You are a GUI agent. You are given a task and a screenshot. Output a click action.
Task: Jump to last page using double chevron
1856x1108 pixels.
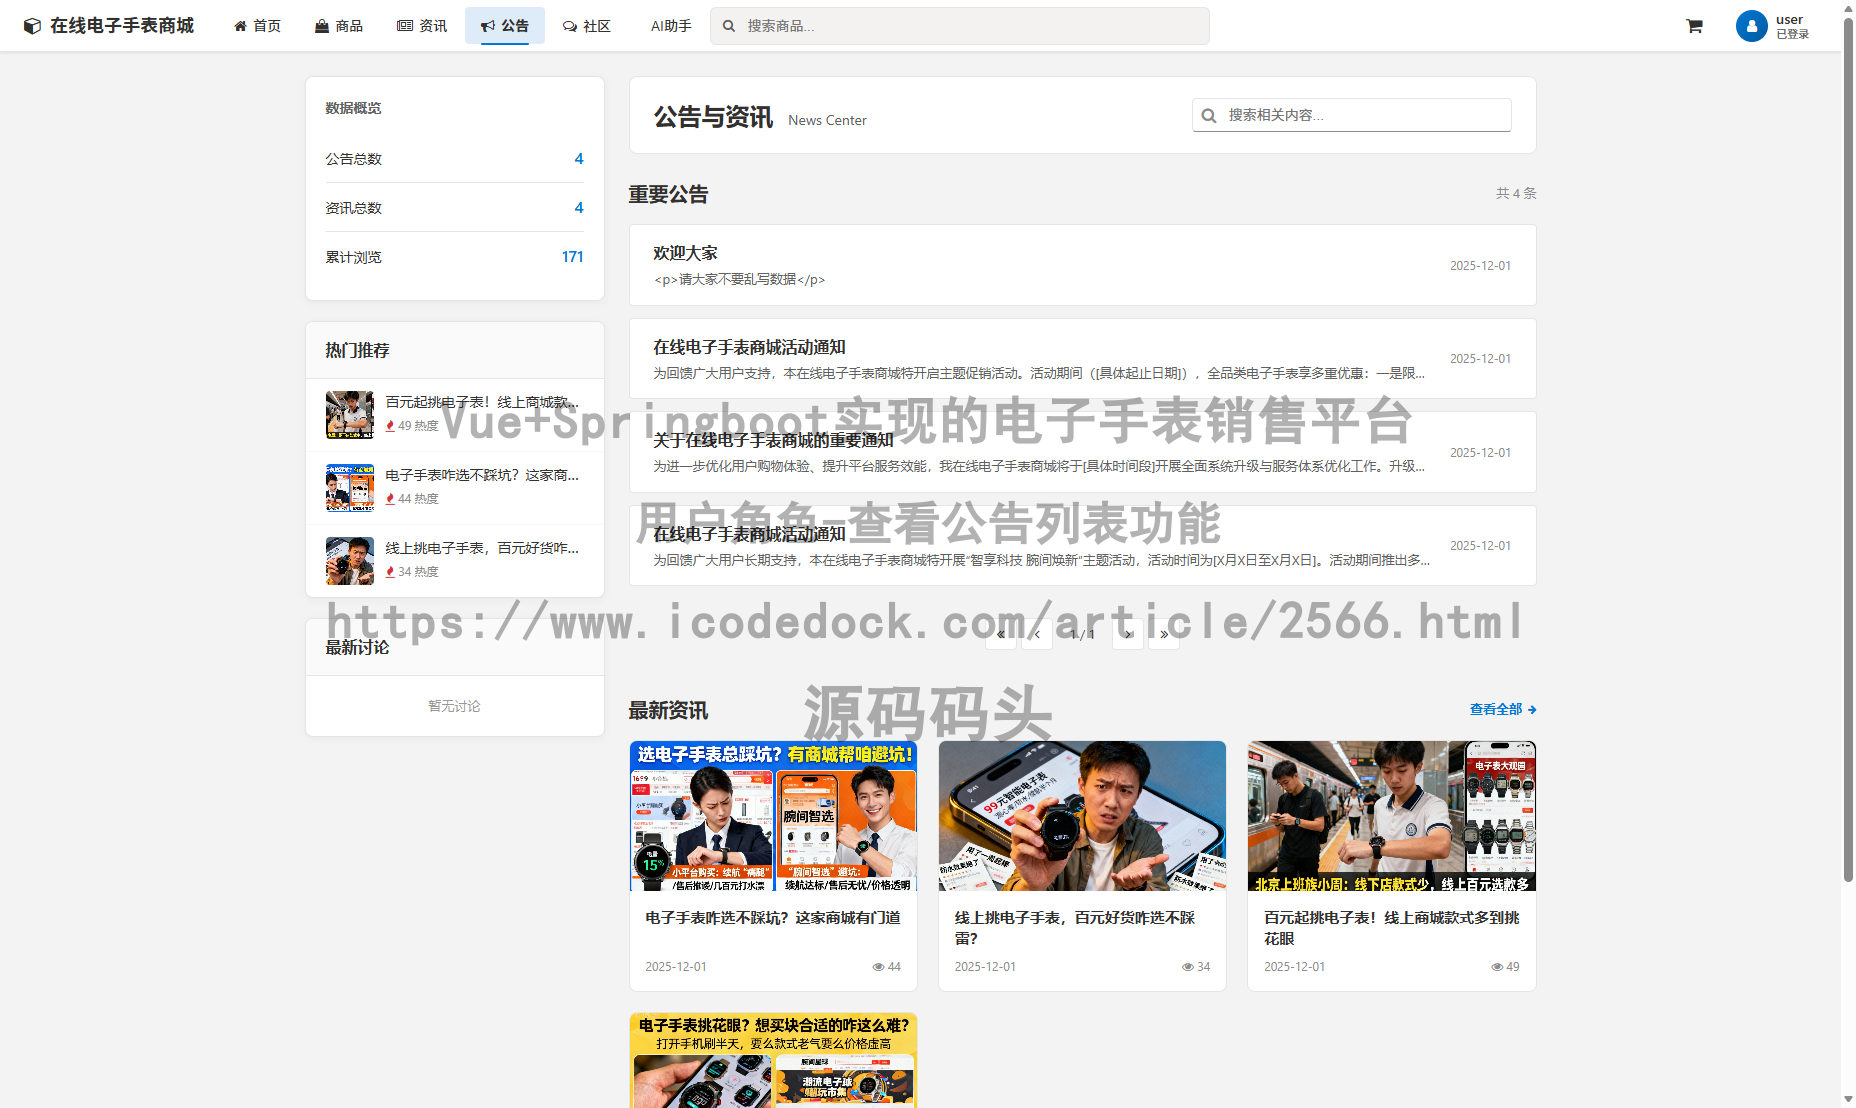pyautogui.click(x=1163, y=633)
